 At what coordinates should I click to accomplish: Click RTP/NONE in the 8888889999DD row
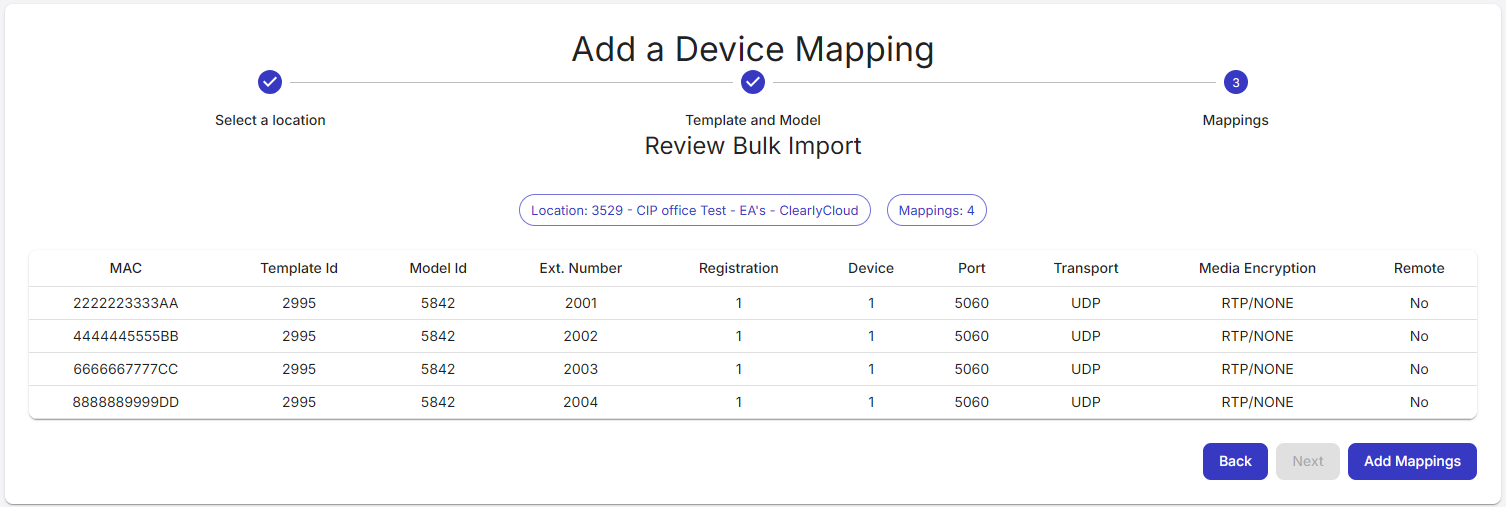coord(1258,402)
